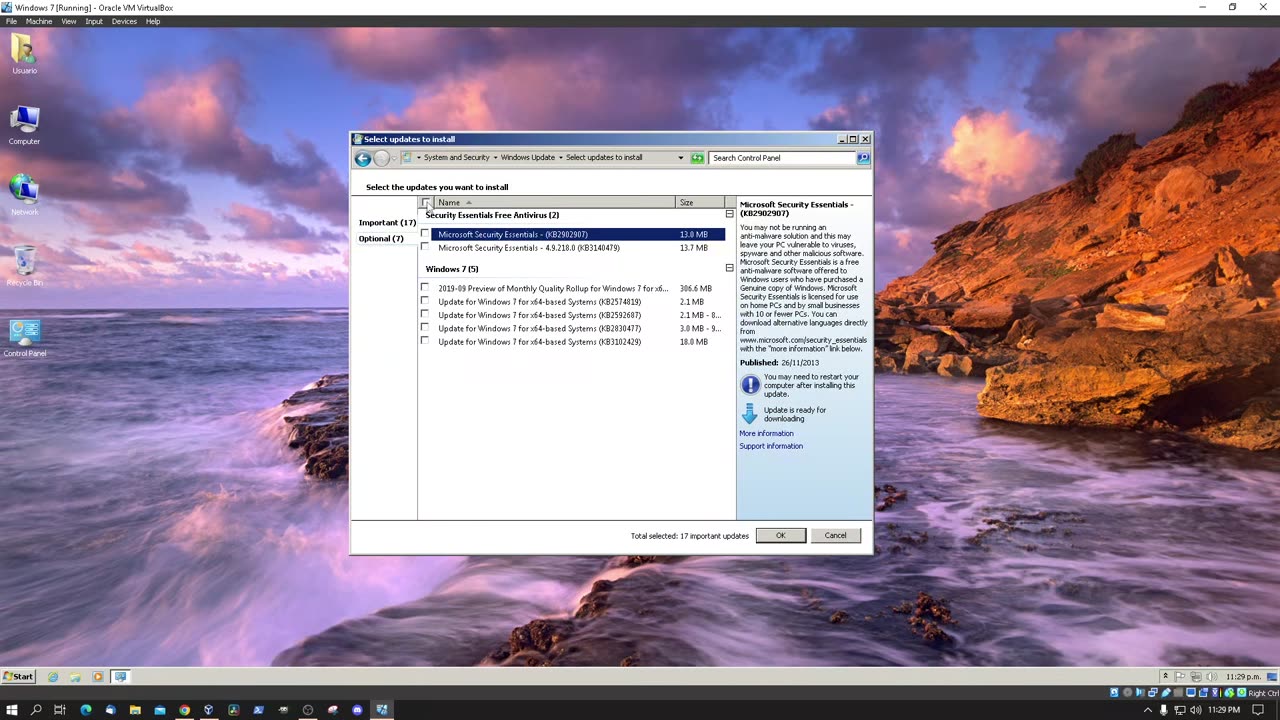Select the Control Panel desktop icon
The width and height of the screenshot is (1280, 720).
pyautogui.click(x=24, y=338)
